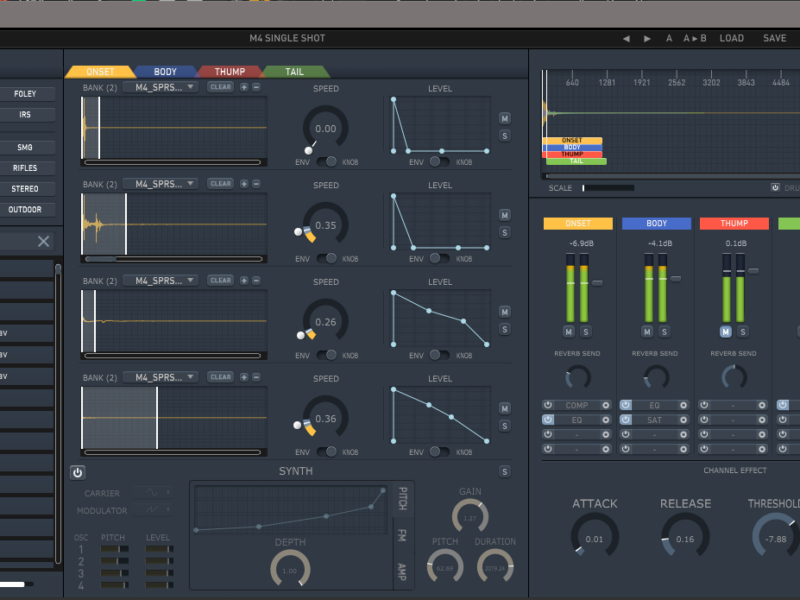Viewport: 800px width, 600px height.
Task: Solo the ONSET mixer channel
Action: coord(586,331)
